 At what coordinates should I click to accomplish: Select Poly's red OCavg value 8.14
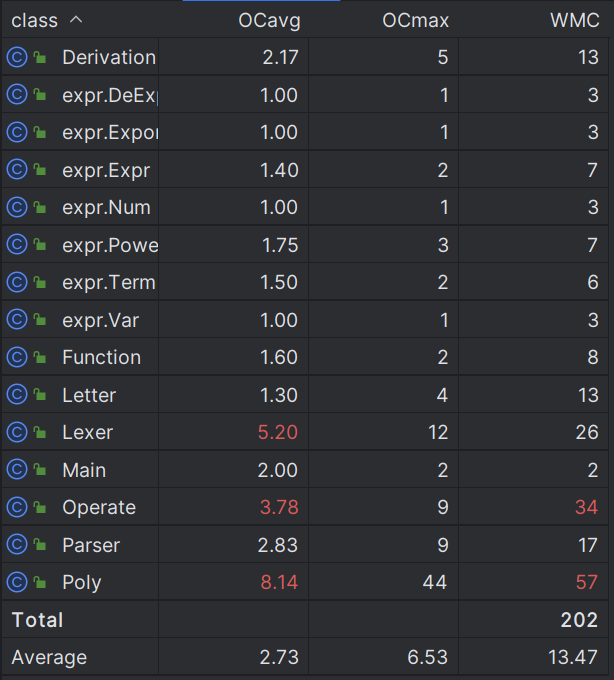(x=279, y=582)
